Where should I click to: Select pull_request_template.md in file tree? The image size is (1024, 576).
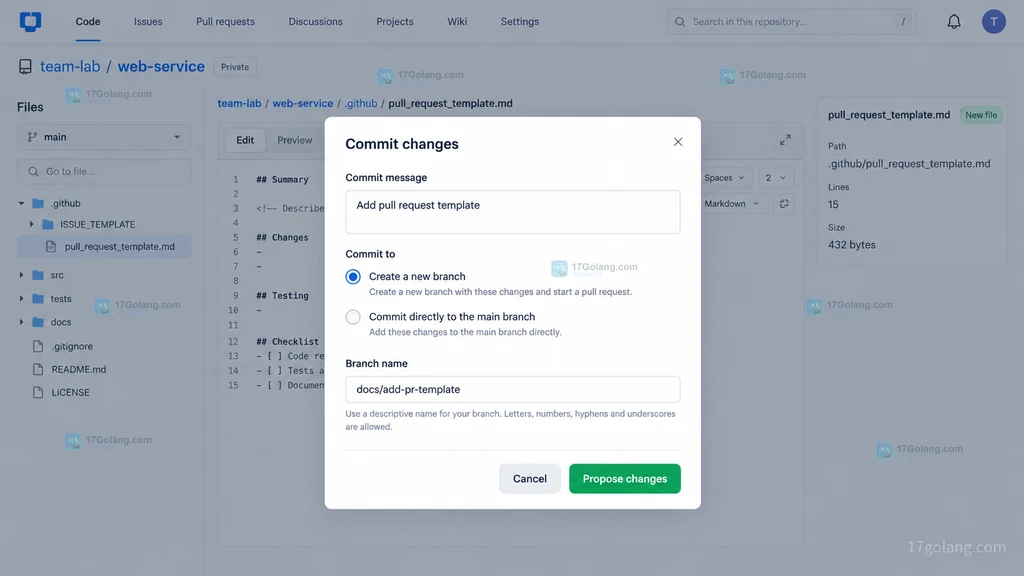(104, 246)
